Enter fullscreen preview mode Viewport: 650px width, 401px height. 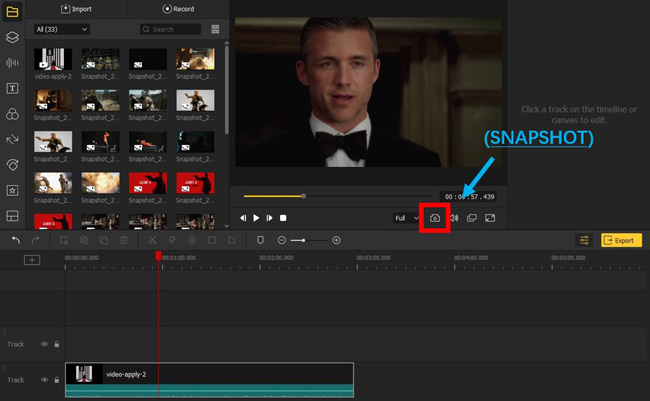490,218
